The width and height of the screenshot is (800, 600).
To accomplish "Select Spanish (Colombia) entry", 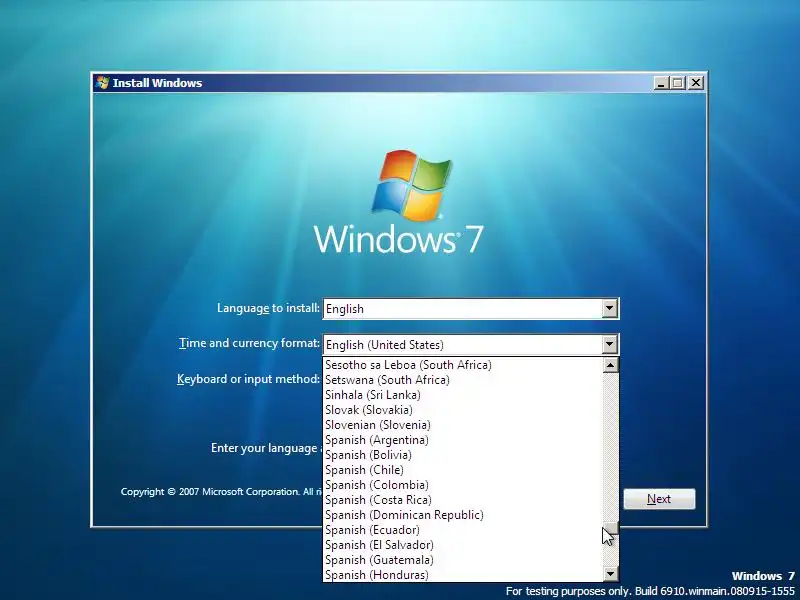I will coord(463,485).
